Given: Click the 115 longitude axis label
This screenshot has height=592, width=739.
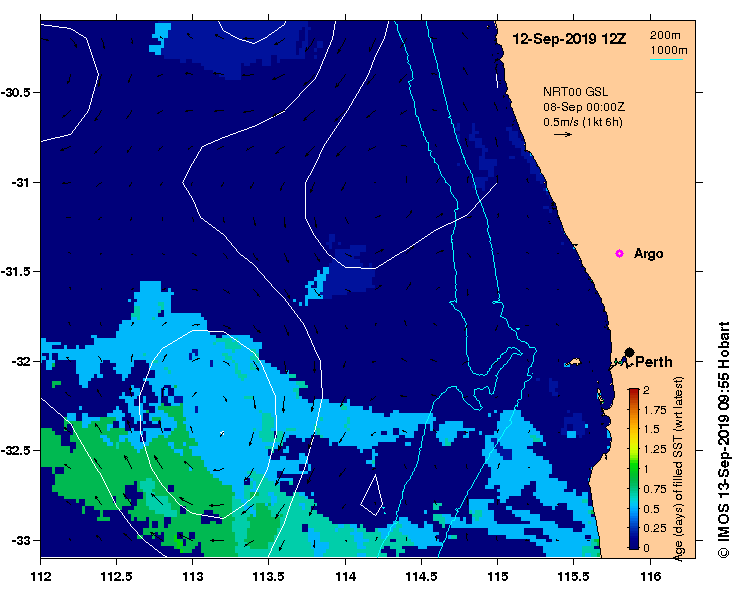Looking at the screenshot, I should pos(498,576).
